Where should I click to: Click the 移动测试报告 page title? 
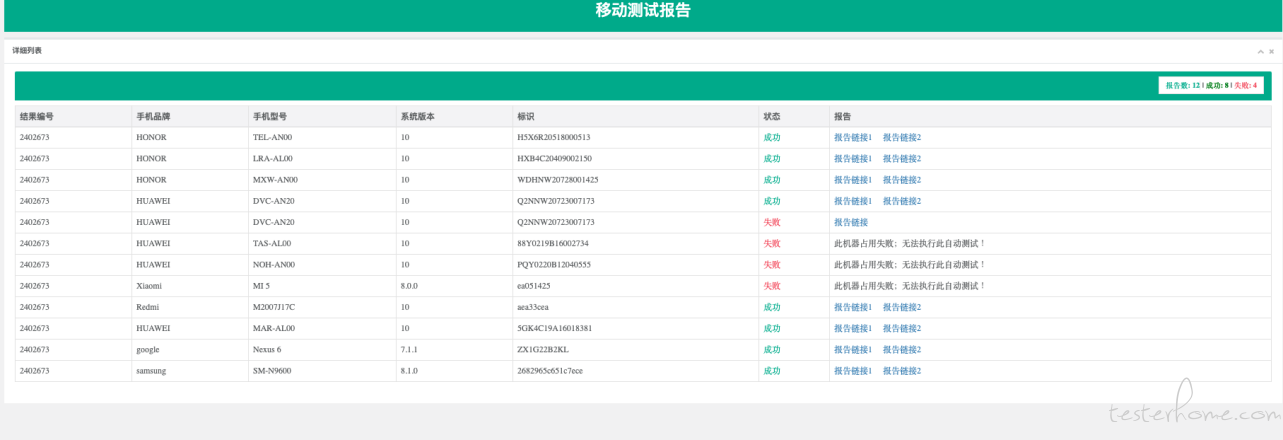[643, 11]
